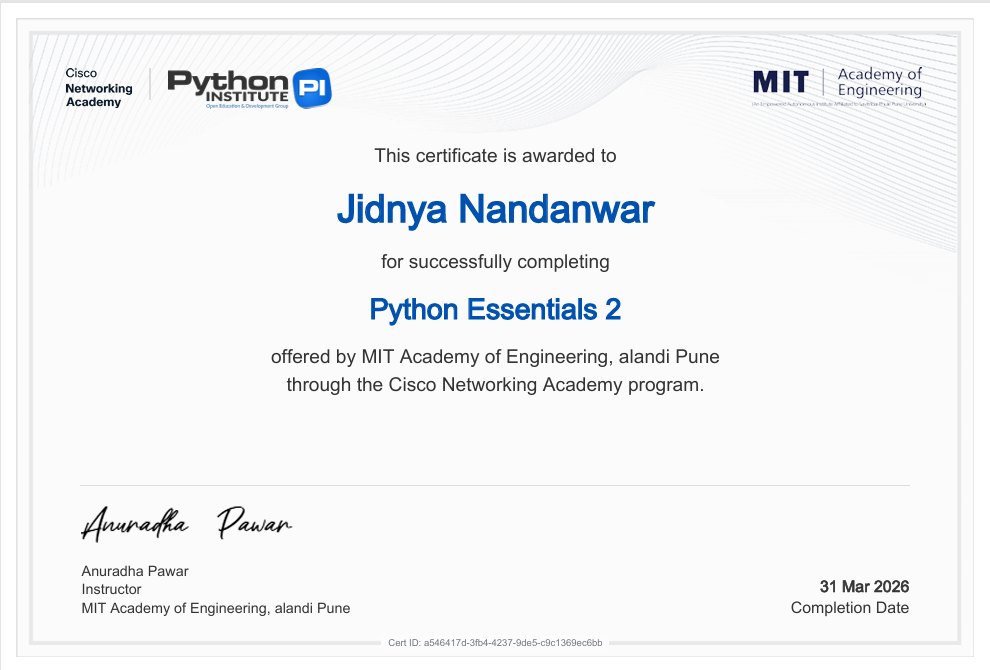Click the Python Essentials 2 course title
This screenshot has height=670, width=990.
(496, 310)
